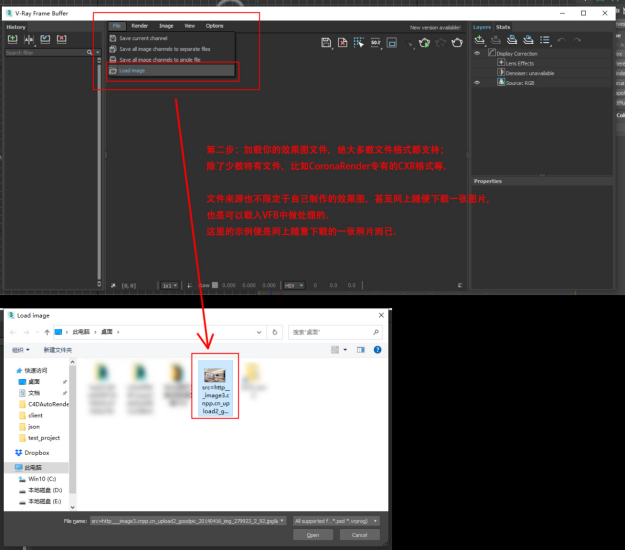Click the 50% zoom toolbar icon

(375, 43)
